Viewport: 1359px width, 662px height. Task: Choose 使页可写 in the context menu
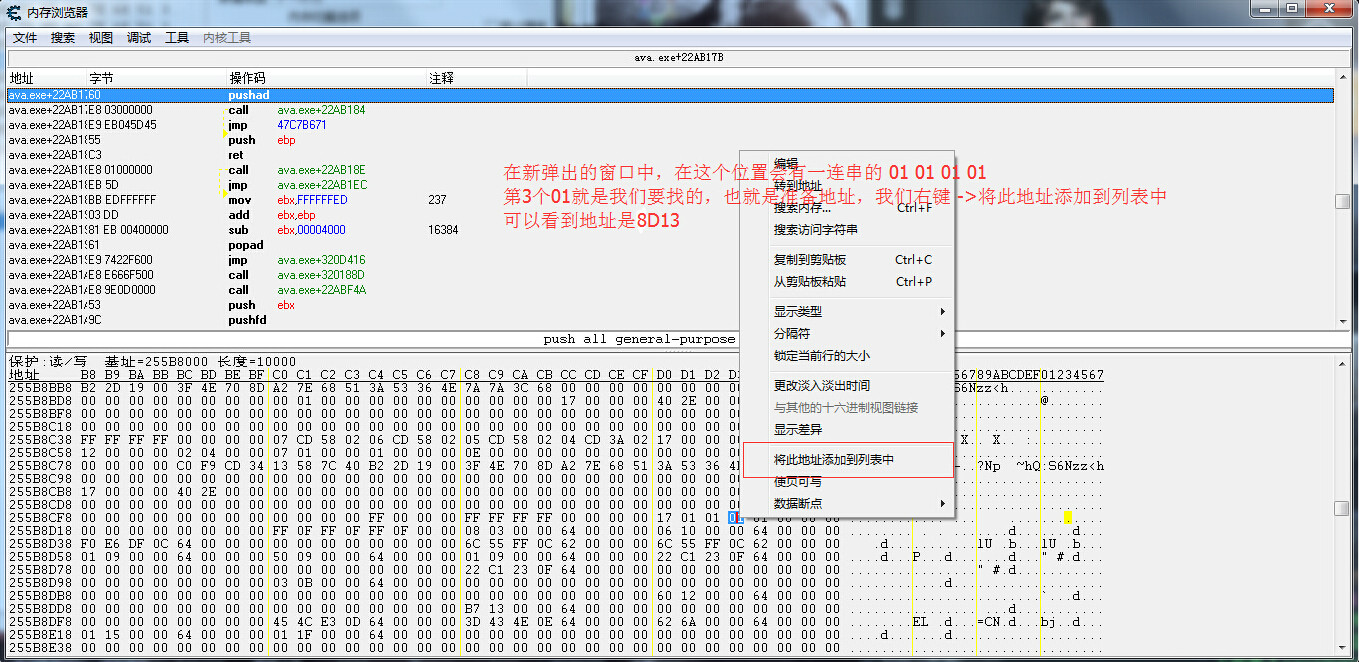798,482
